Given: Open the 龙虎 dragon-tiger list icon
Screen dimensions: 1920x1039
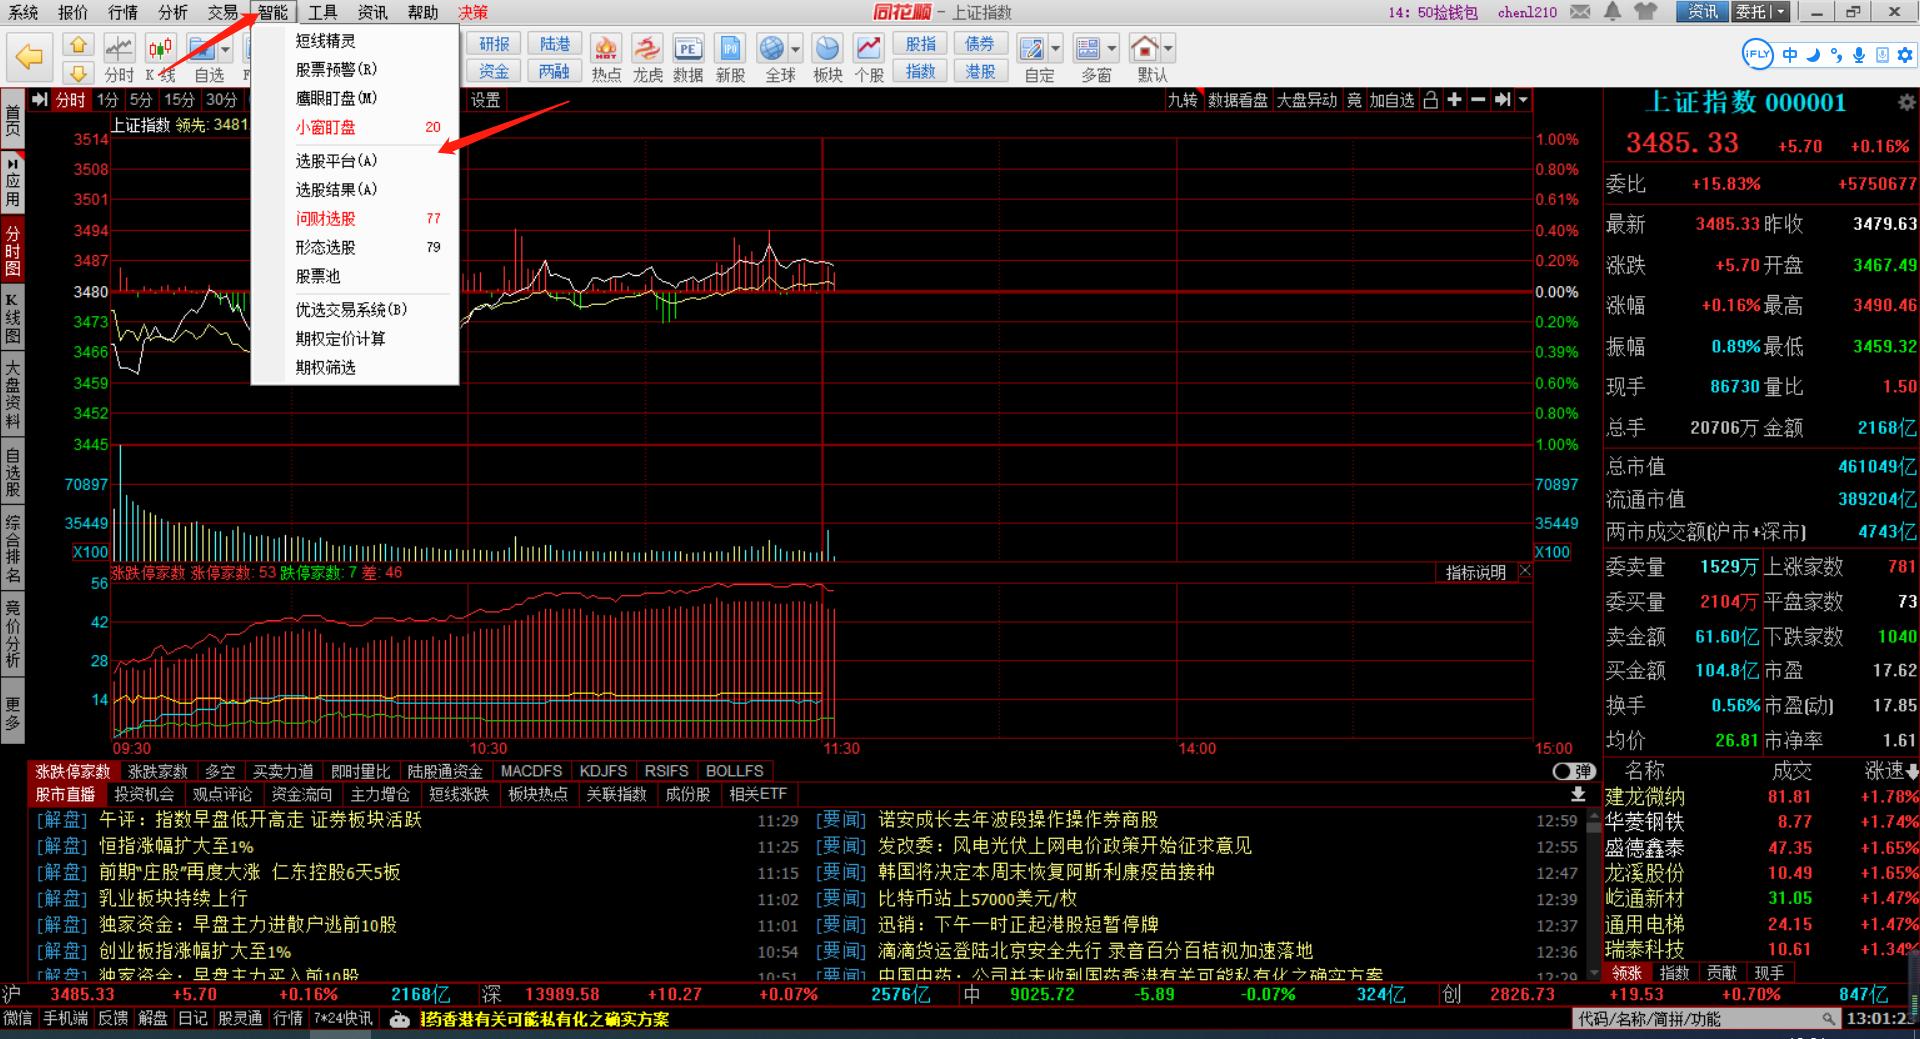Looking at the screenshot, I should tap(647, 49).
